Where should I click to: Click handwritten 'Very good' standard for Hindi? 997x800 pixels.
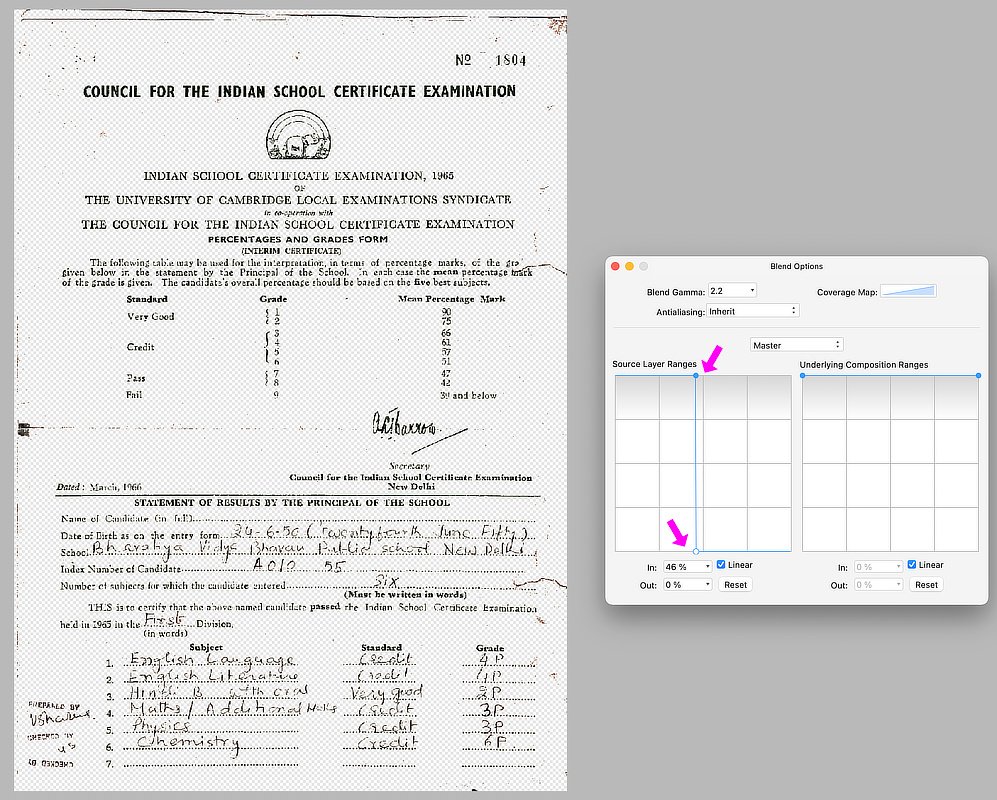(x=385, y=692)
